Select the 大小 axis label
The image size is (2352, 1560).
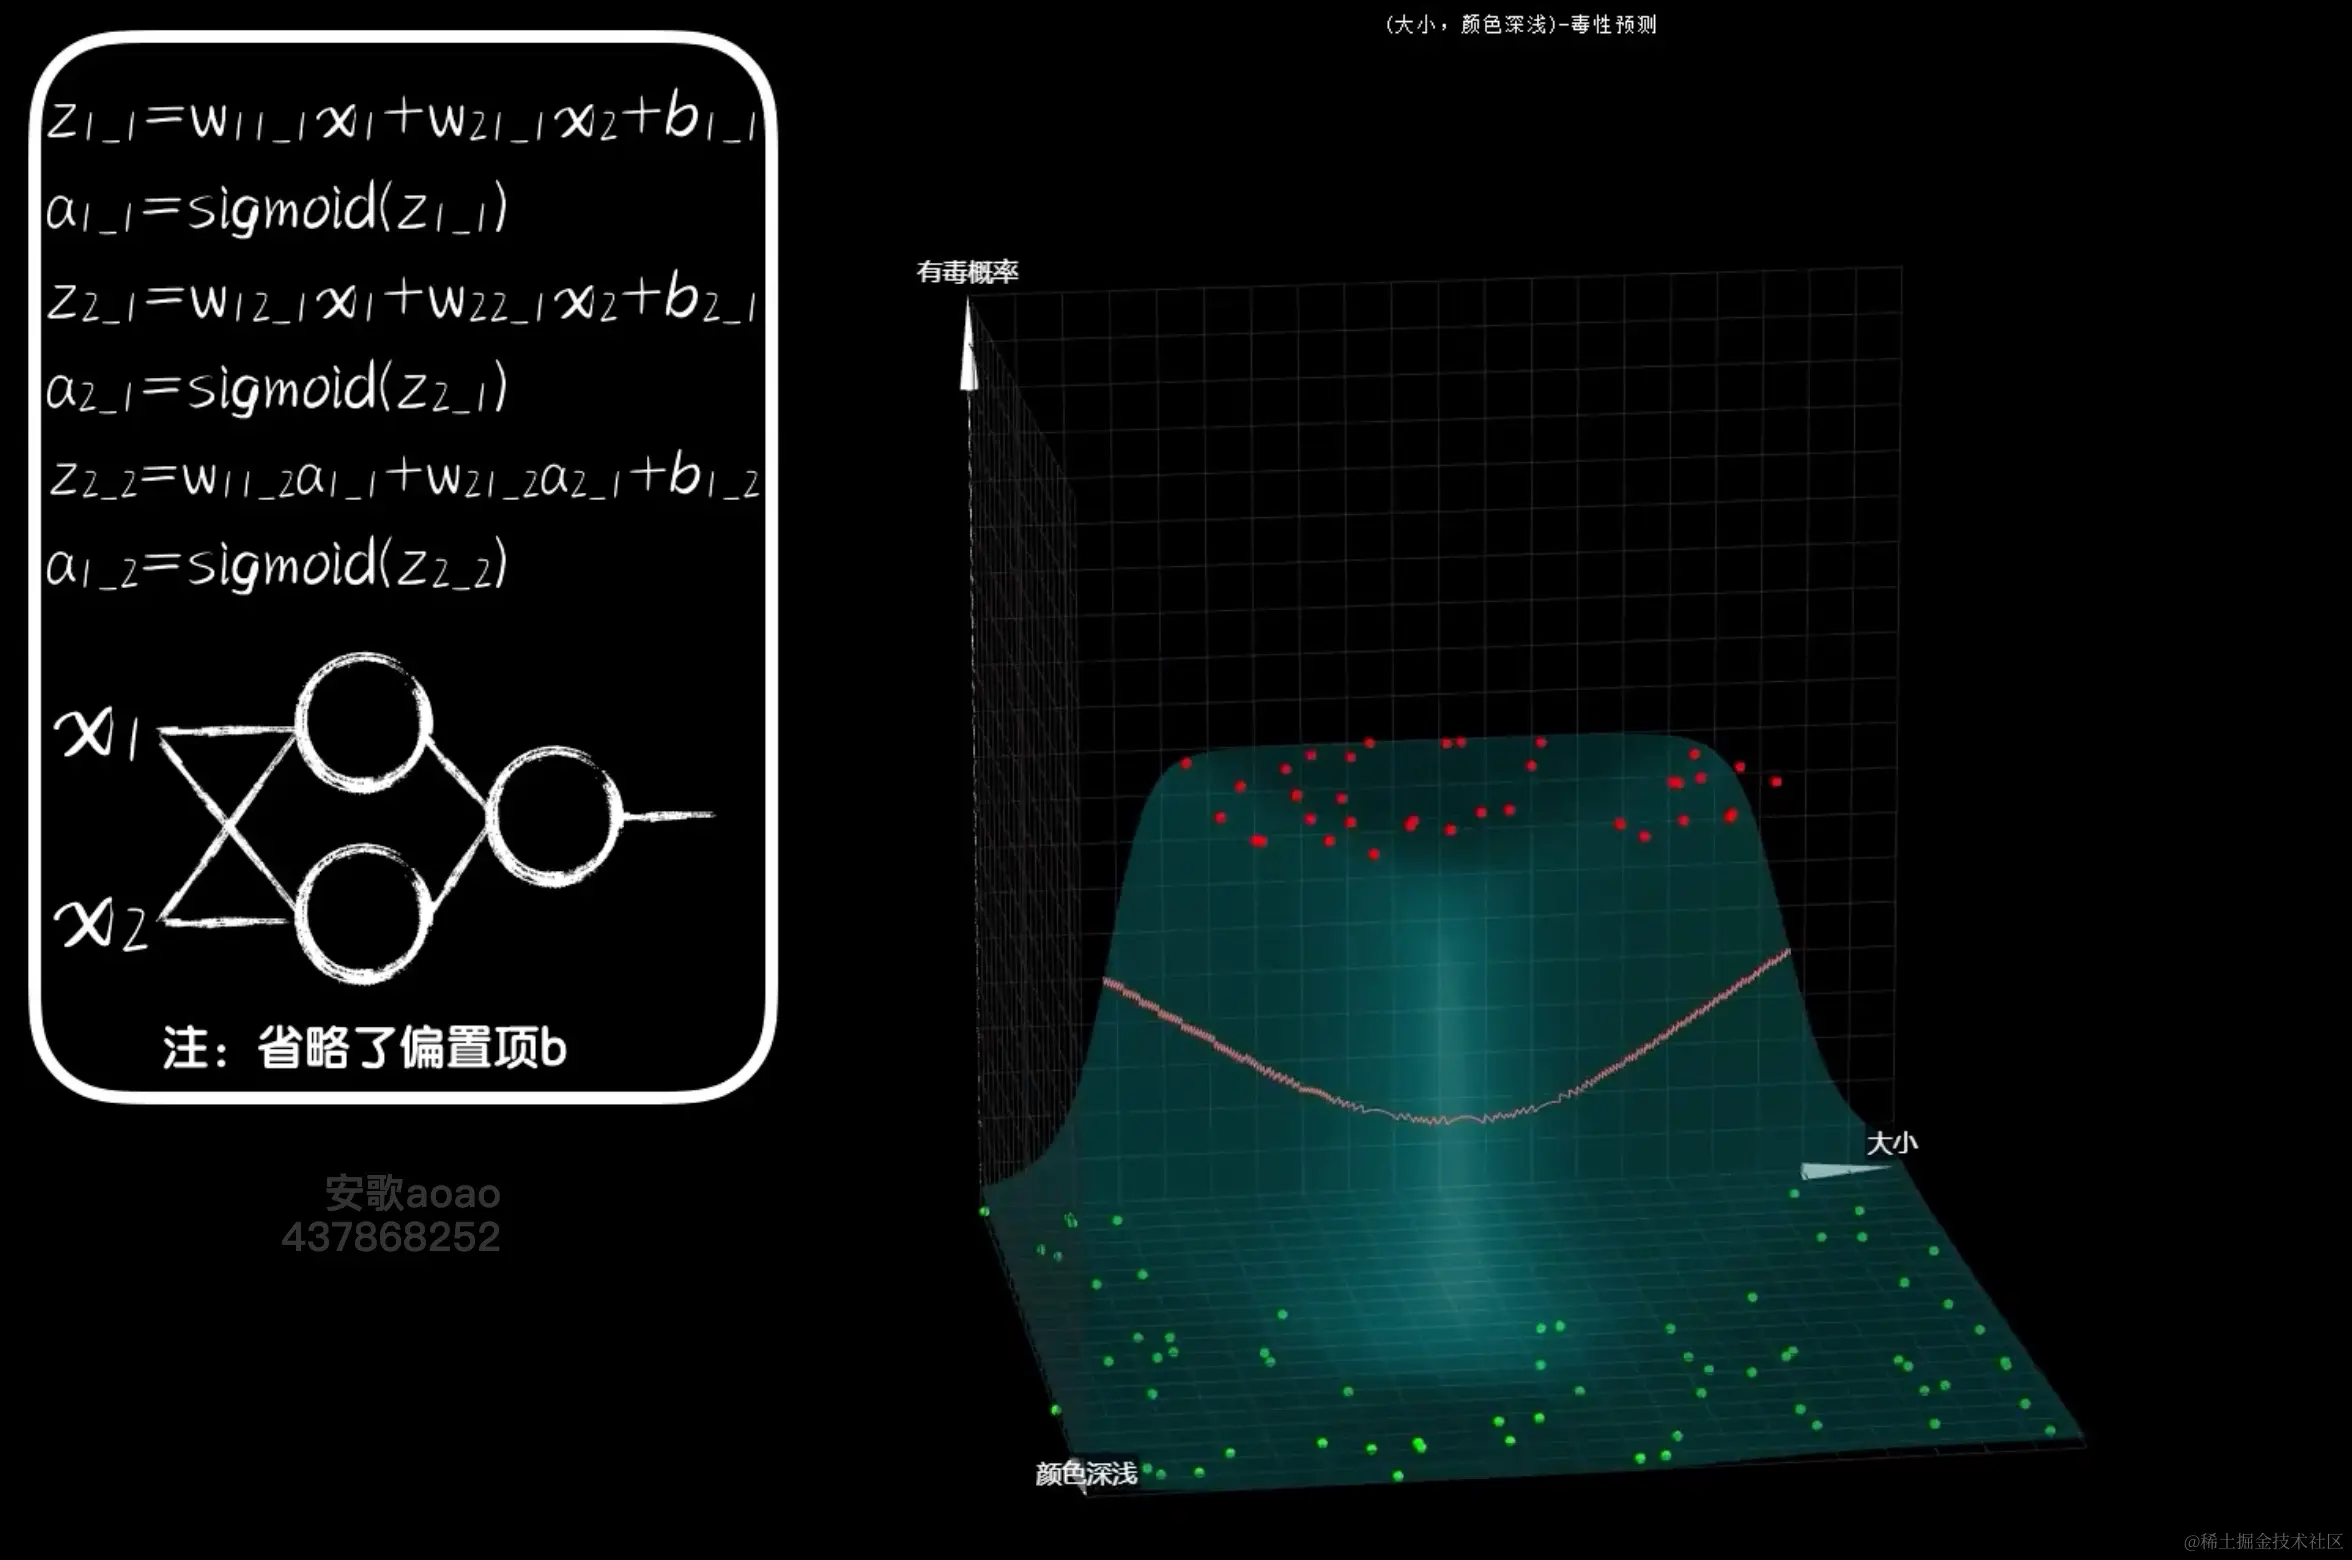[1891, 1142]
